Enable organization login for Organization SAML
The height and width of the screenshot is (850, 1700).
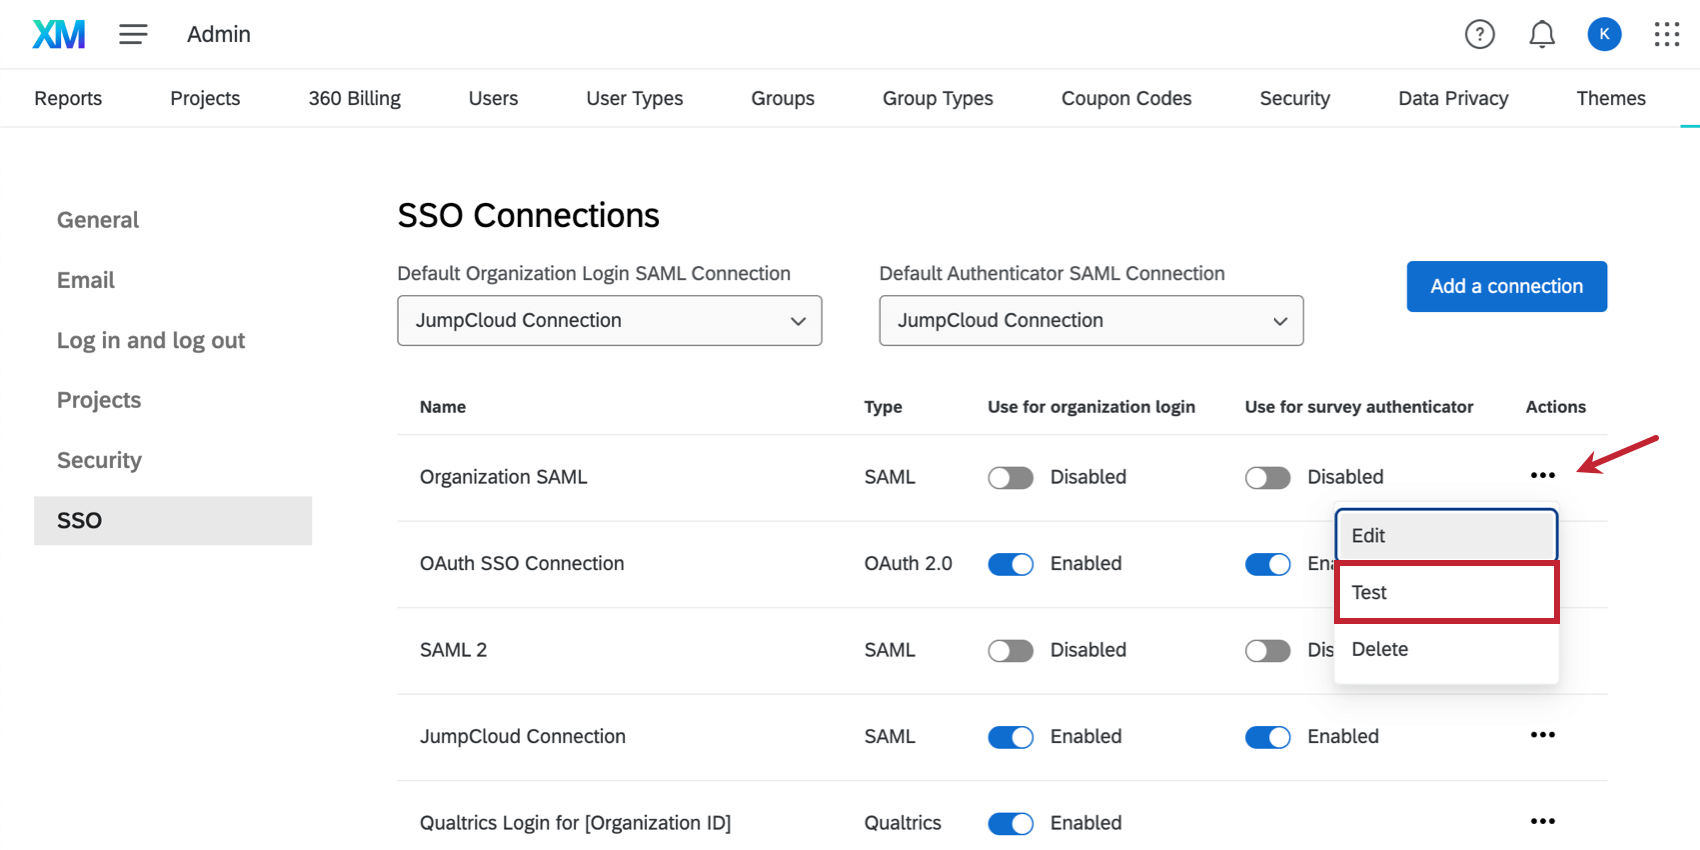point(1010,478)
